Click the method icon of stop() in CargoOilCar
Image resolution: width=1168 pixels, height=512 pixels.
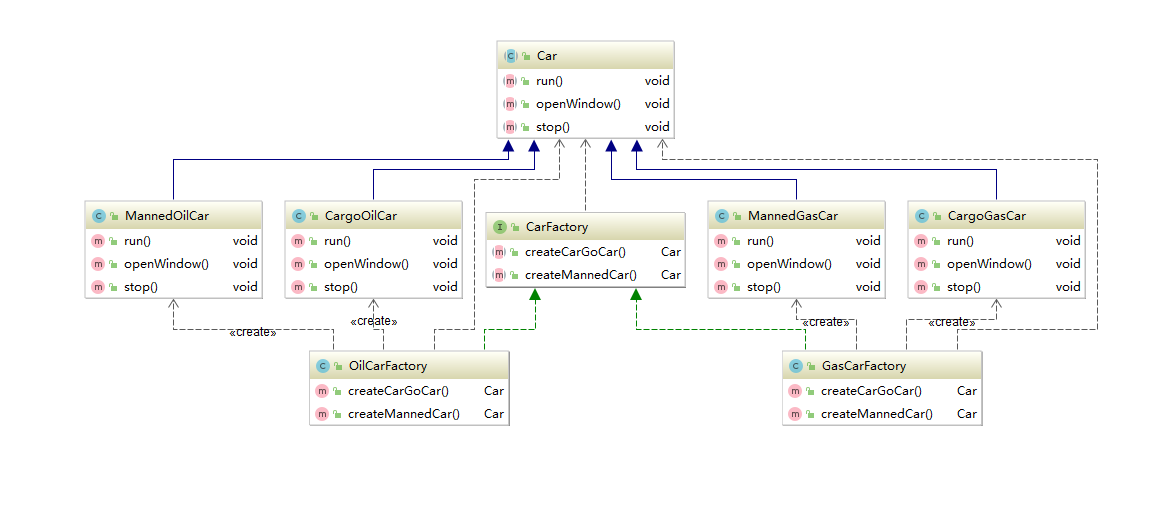298,287
